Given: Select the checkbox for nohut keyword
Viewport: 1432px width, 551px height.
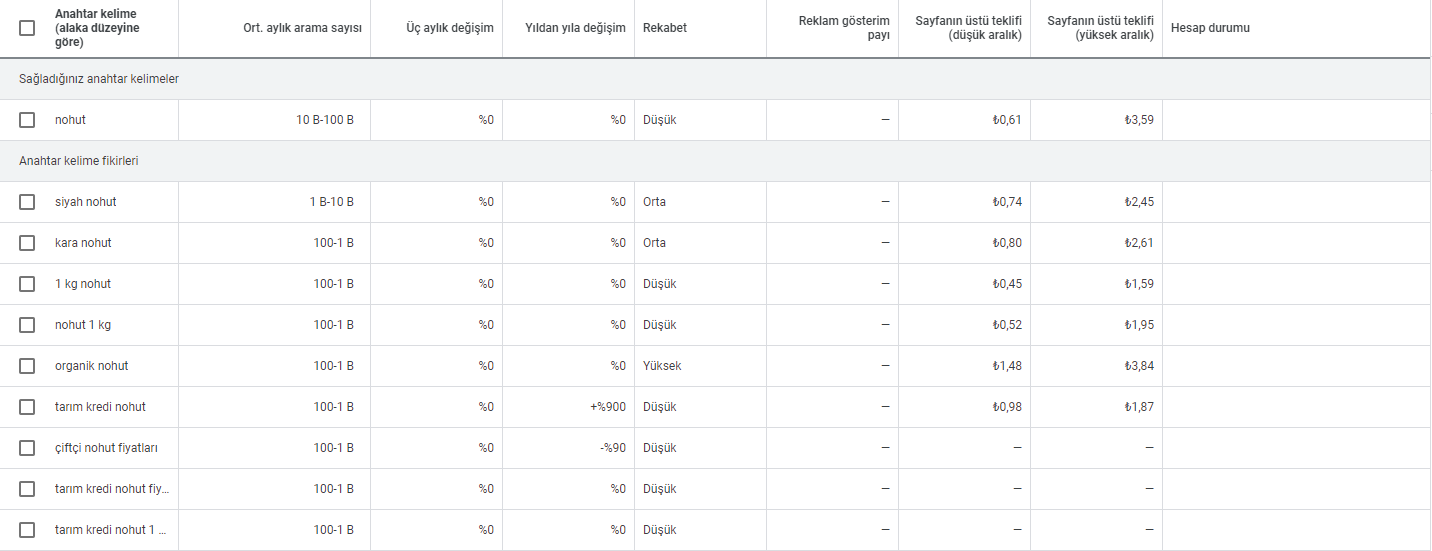Looking at the screenshot, I should click(27, 120).
